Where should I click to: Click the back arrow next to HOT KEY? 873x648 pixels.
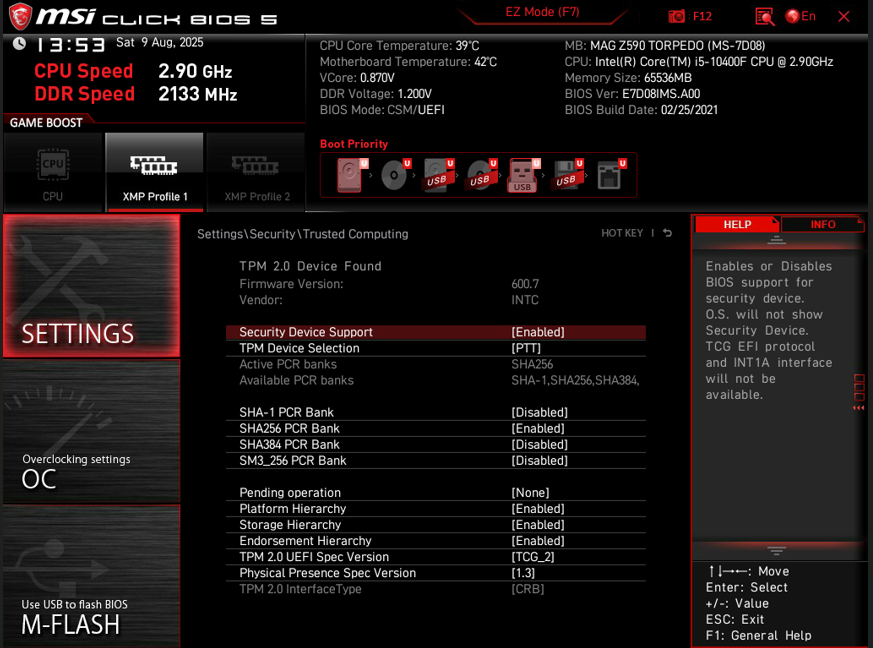coord(668,233)
